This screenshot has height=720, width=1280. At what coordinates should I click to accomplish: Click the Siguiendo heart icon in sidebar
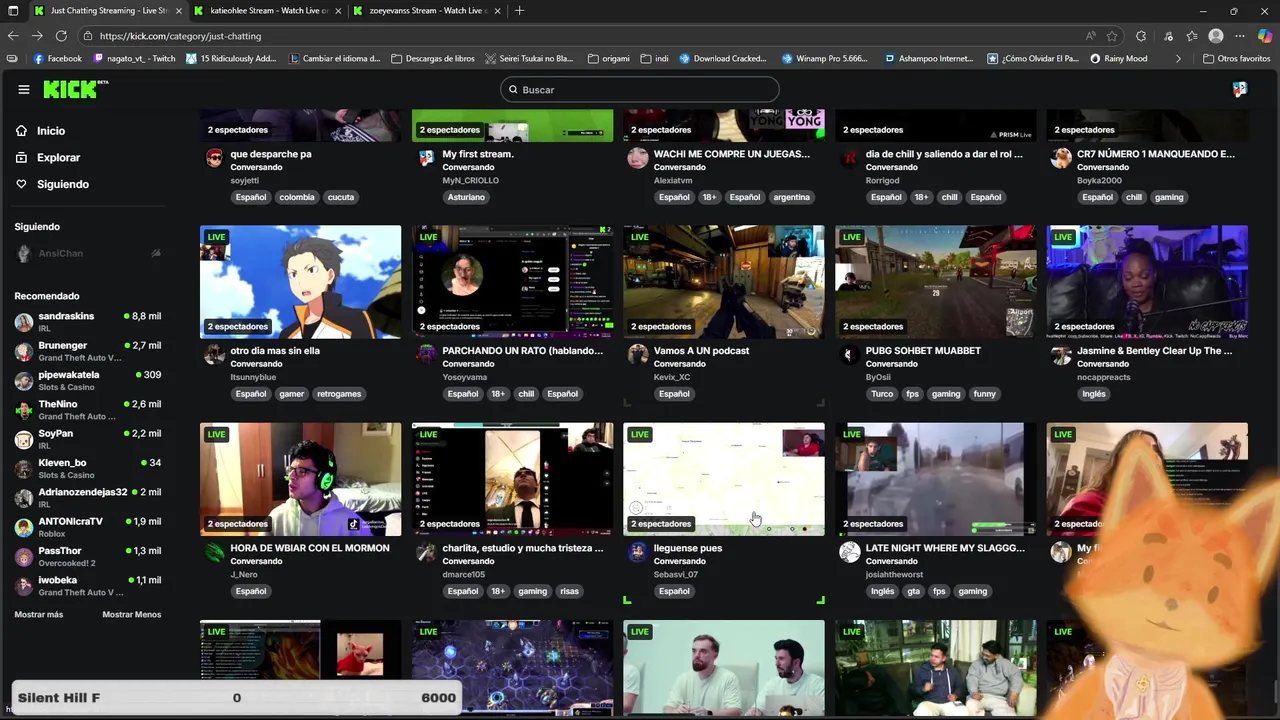coord(21,184)
